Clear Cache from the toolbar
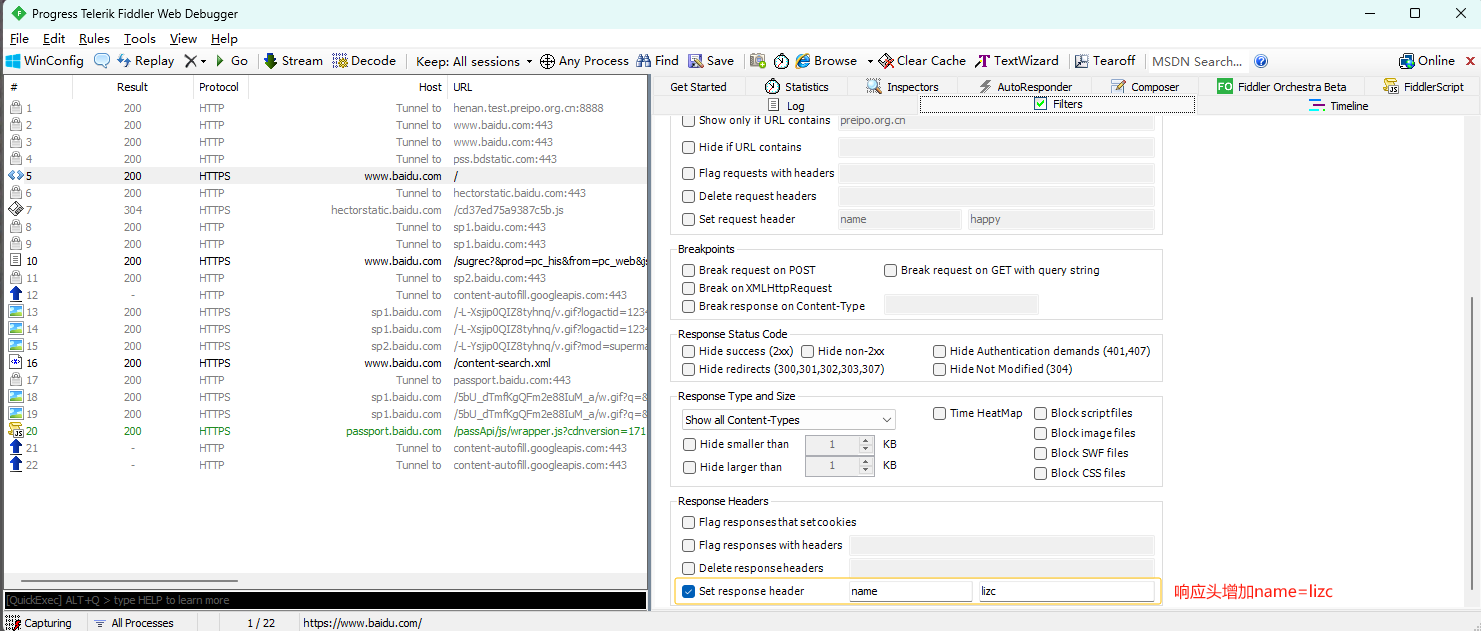The width and height of the screenshot is (1481, 631). point(922,61)
